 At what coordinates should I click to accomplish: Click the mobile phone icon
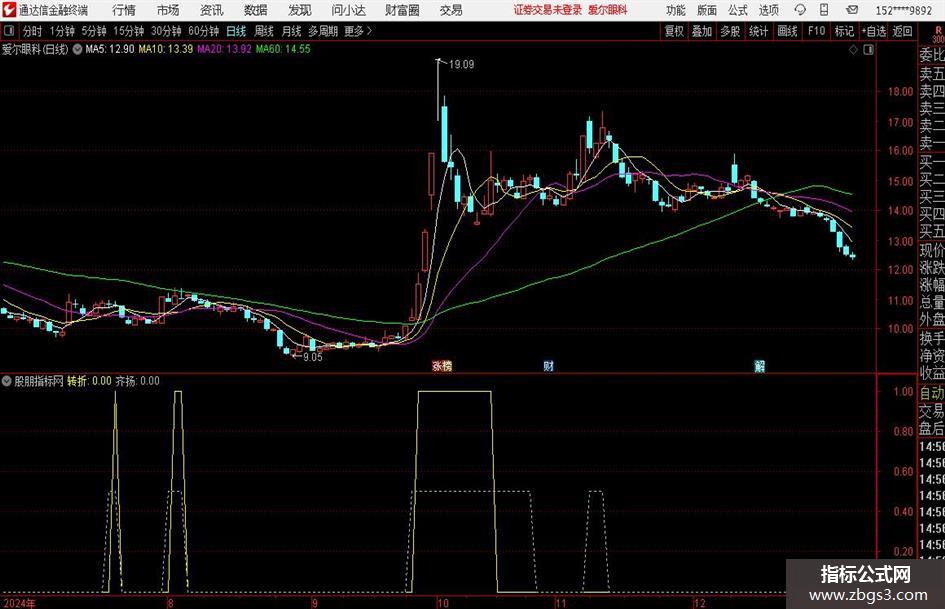click(824, 10)
